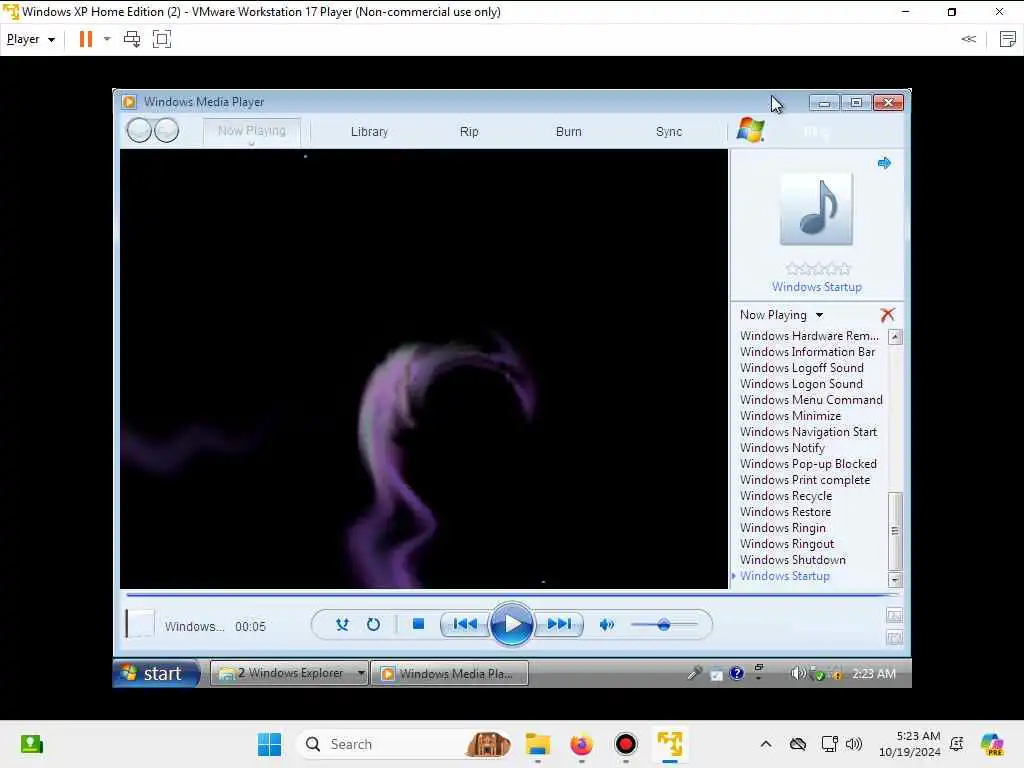Click the large round Play button

coord(511,624)
